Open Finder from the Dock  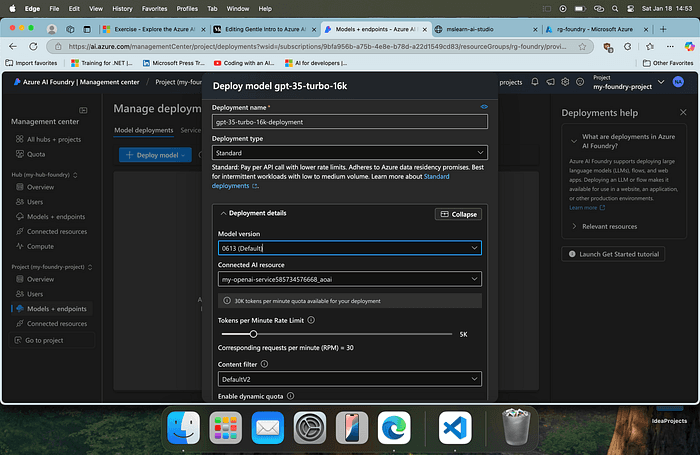(183, 427)
